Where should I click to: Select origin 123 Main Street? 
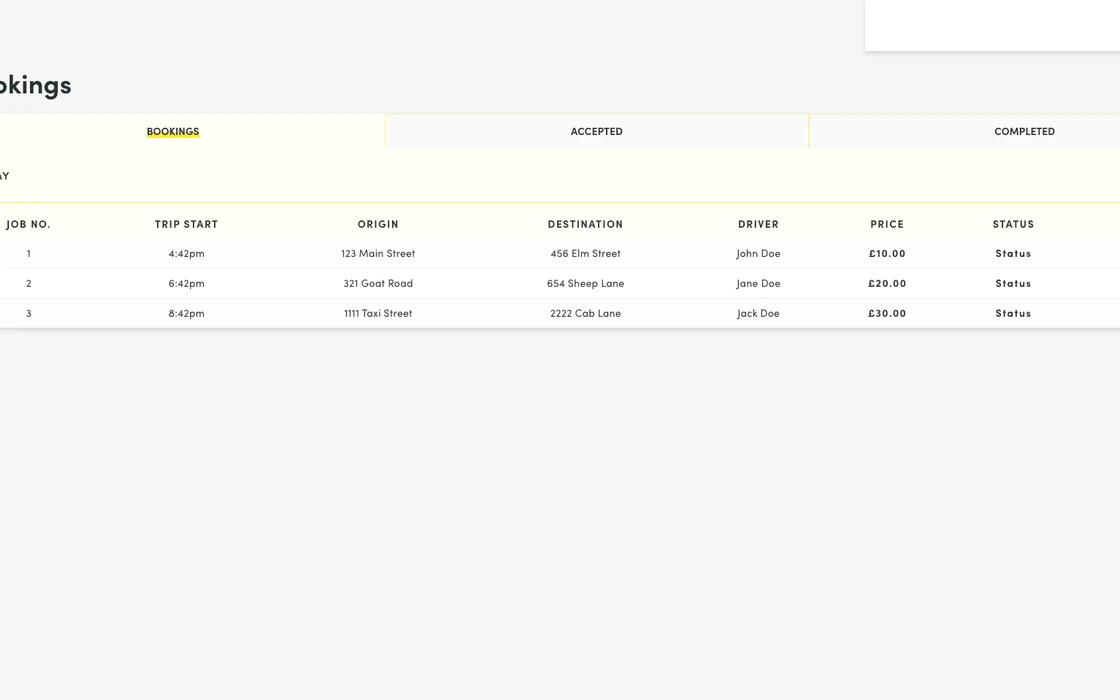click(x=378, y=254)
